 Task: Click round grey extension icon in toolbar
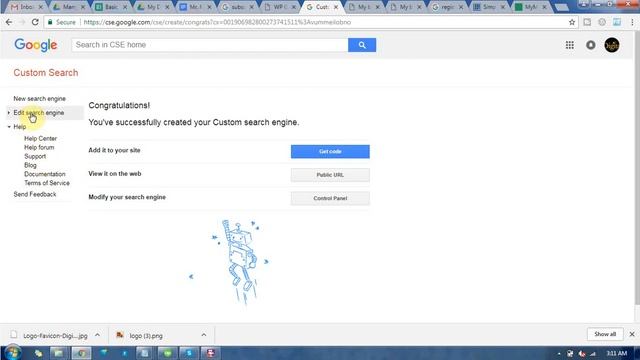[x=602, y=22]
